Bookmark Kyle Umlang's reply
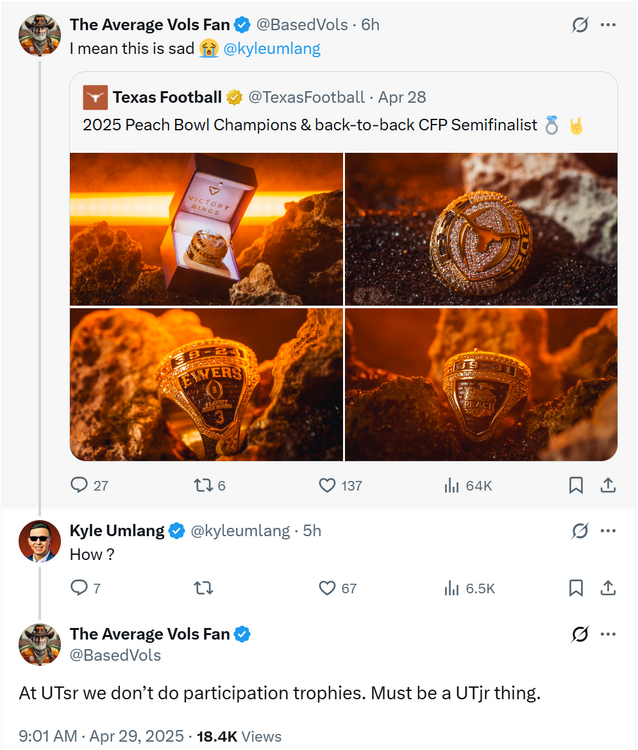This screenshot has width=638, height=750. [576, 588]
